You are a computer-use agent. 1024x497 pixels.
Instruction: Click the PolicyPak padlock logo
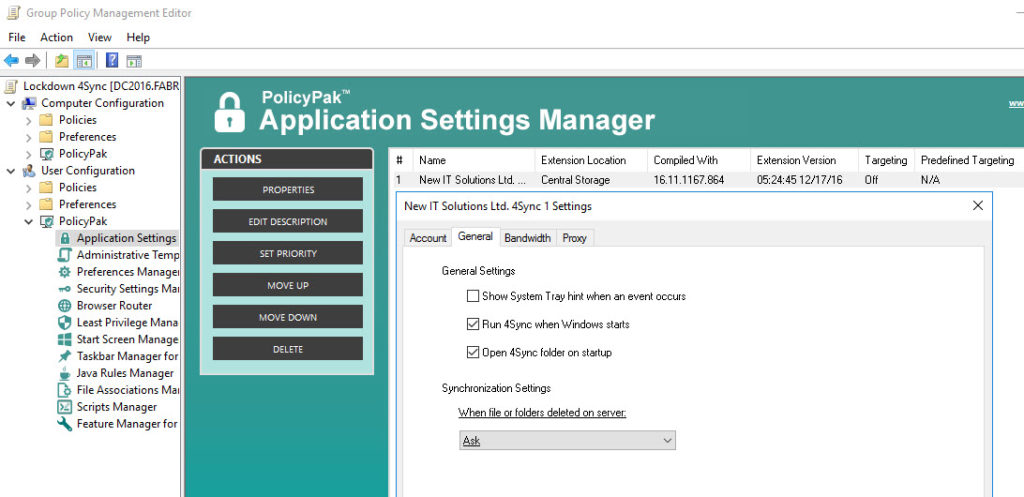click(x=230, y=112)
